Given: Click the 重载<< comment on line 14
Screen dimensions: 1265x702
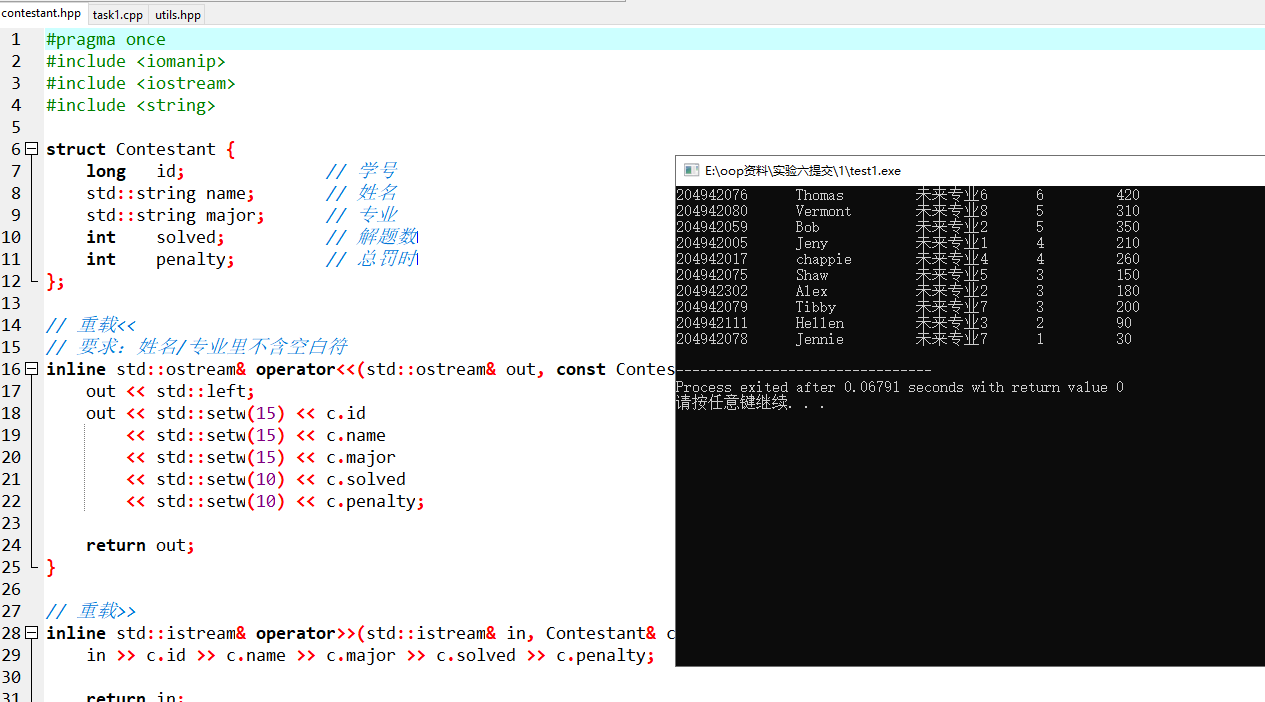Looking at the screenshot, I should pyautogui.click(x=91, y=324).
